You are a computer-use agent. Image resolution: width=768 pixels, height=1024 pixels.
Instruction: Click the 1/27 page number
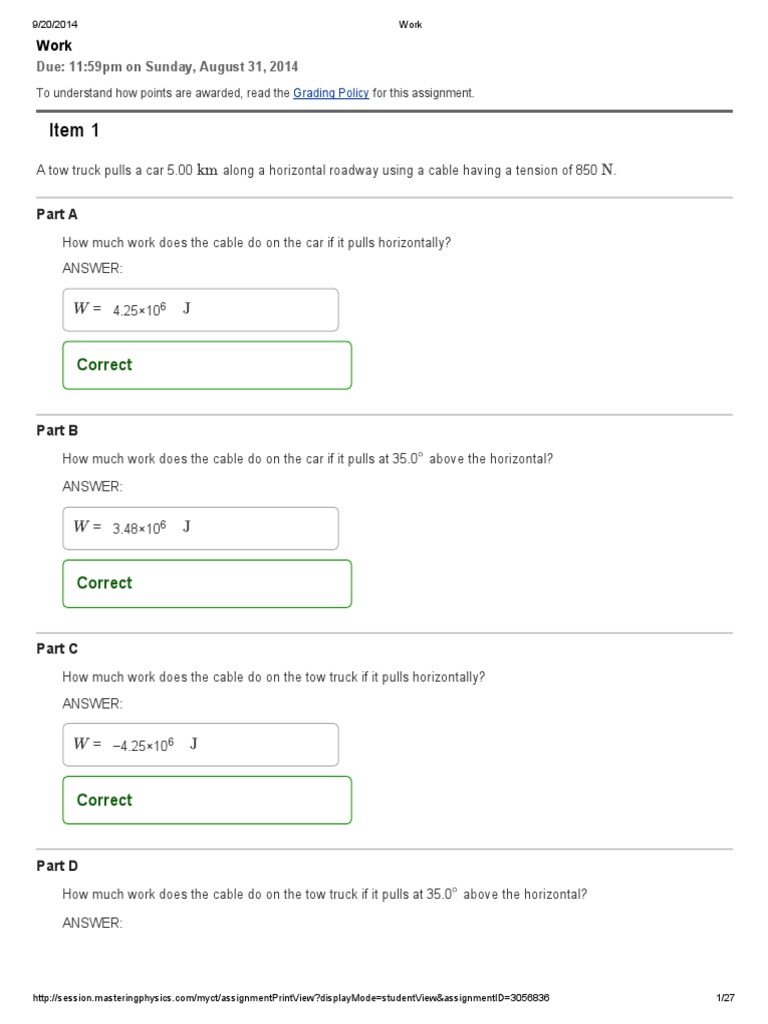tap(725, 998)
